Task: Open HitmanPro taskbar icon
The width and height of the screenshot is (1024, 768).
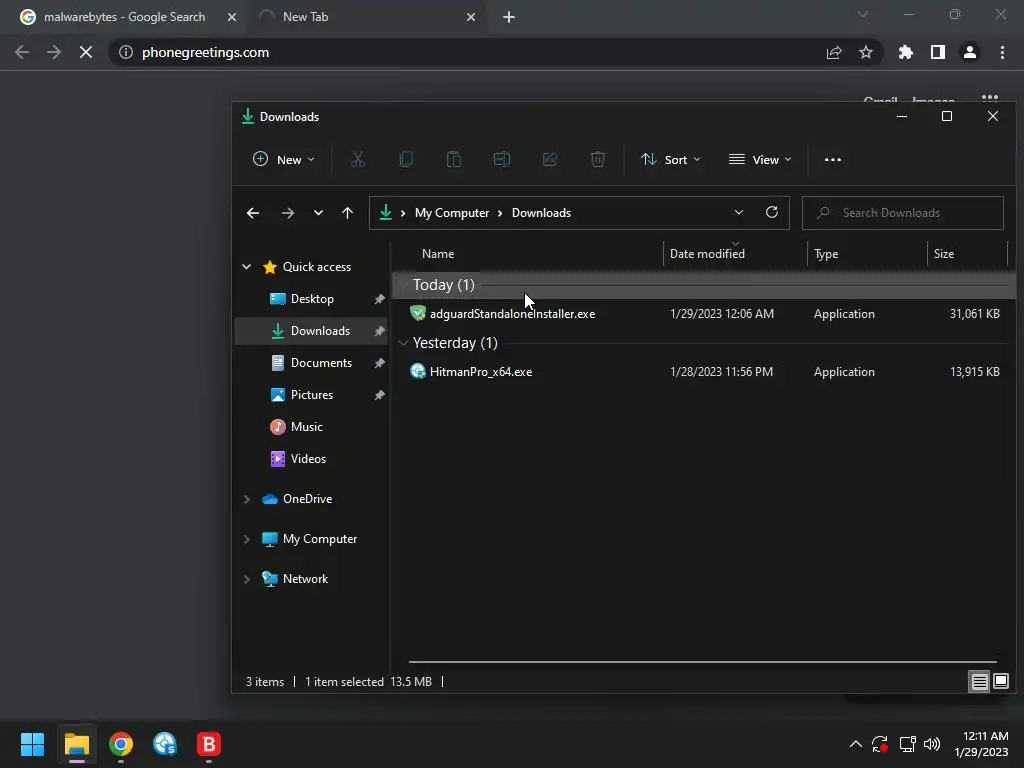Action: 165,744
